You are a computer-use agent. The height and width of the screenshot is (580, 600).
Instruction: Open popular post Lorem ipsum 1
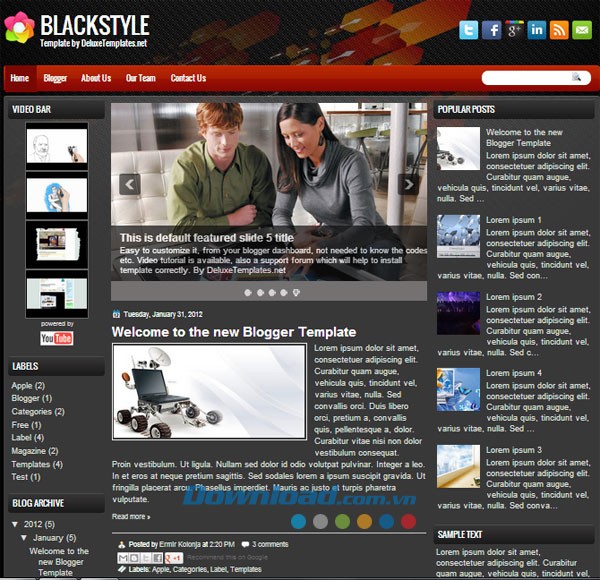[514, 220]
